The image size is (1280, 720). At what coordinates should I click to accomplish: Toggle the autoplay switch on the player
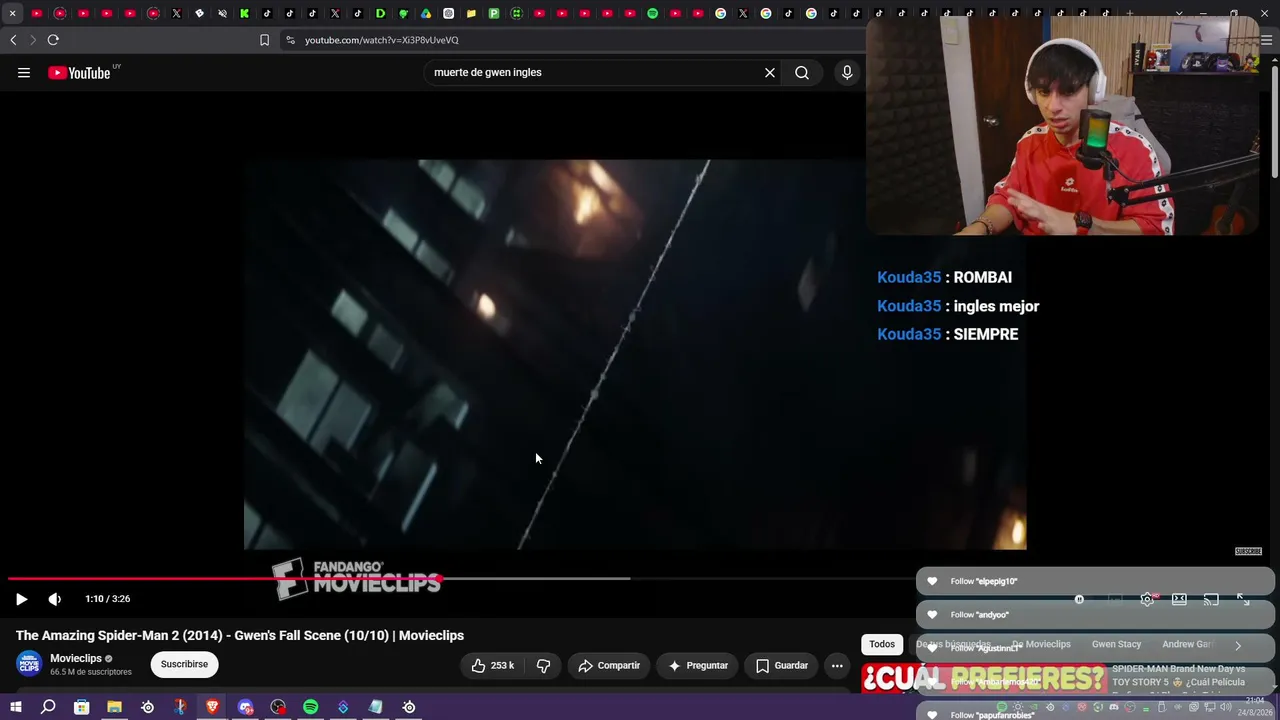[1079, 599]
